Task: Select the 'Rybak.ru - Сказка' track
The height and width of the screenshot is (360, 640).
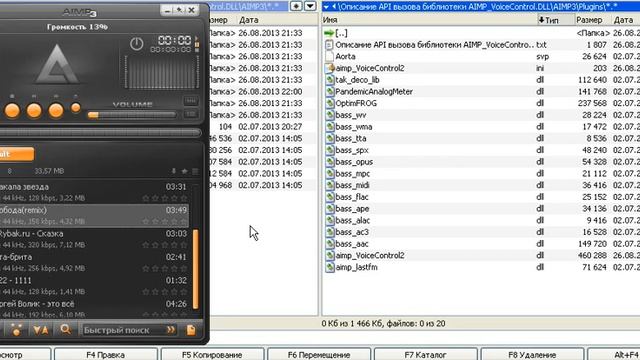Action: click(94, 239)
